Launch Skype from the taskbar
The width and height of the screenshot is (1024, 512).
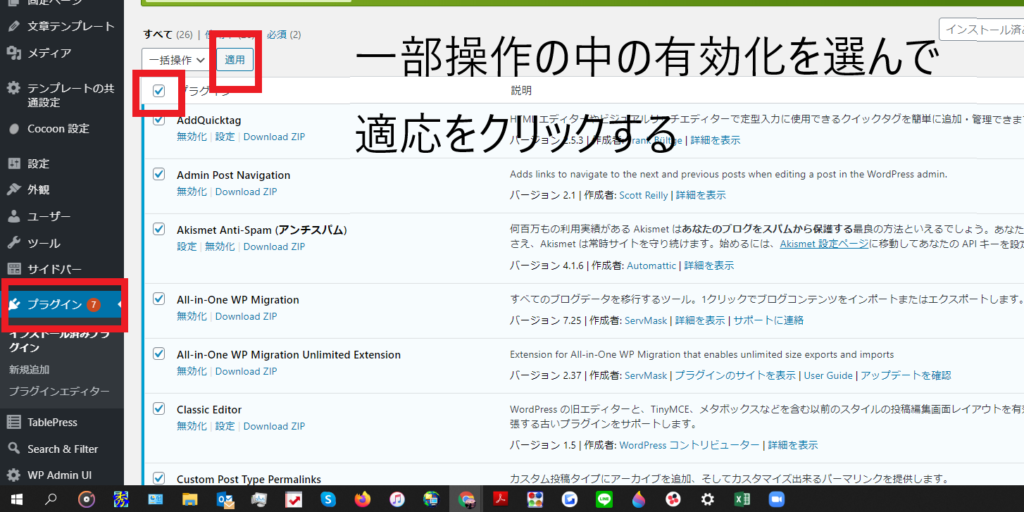pyautogui.click(x=327, y=500)
